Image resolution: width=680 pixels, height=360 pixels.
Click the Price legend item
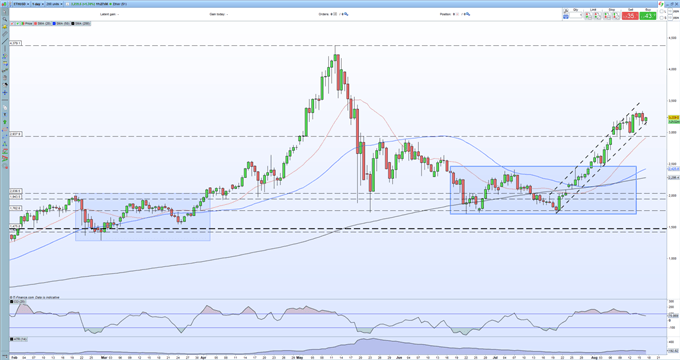pos(27,23)
